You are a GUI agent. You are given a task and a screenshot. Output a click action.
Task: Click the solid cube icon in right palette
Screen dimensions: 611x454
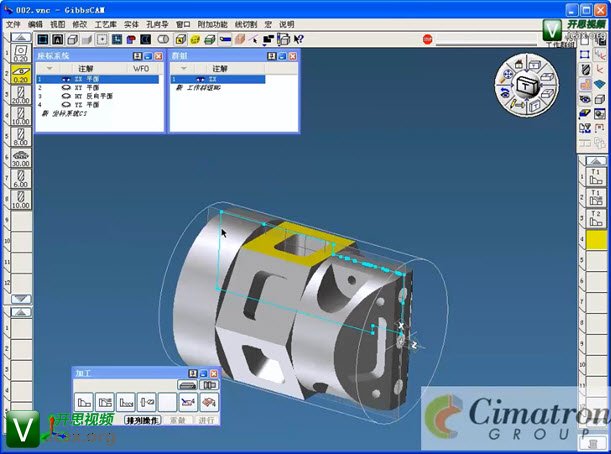[x=600, y=99]
